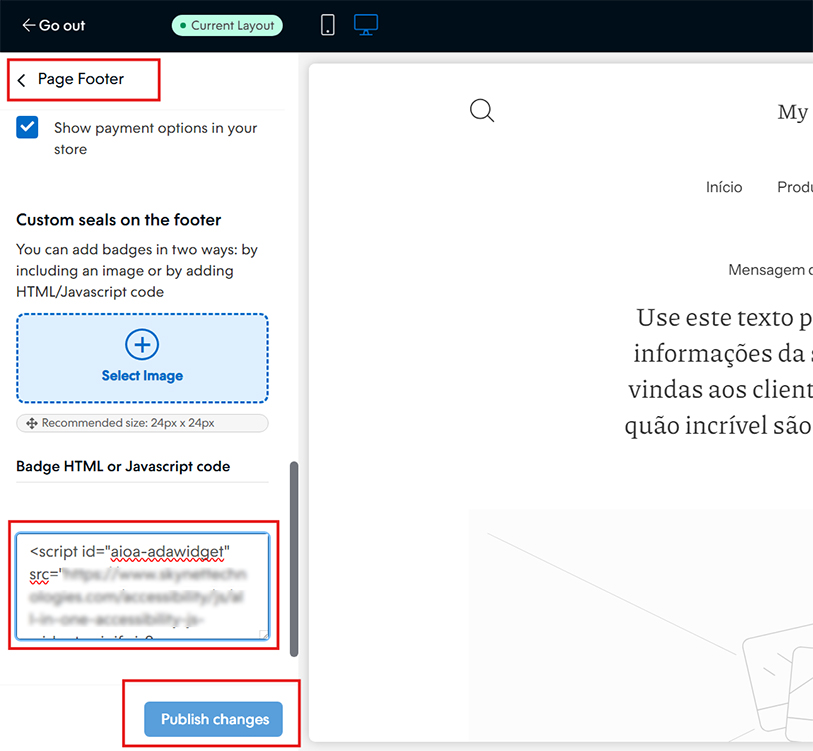Open Início link in store preview
The width and height of the screenshot is (813, 751).
724,187
